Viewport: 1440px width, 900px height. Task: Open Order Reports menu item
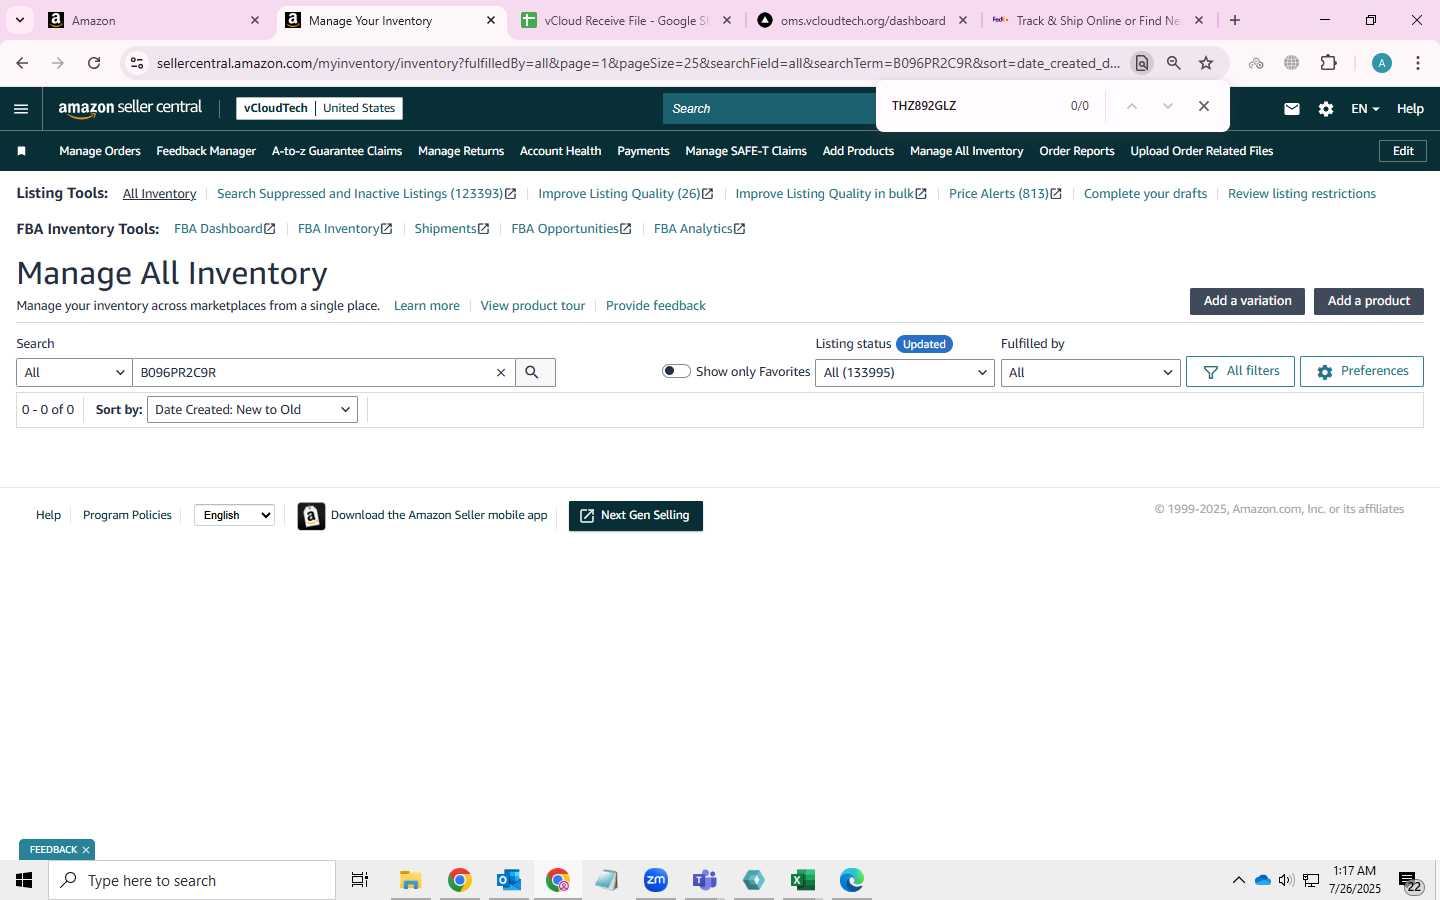pos(1077,151)
